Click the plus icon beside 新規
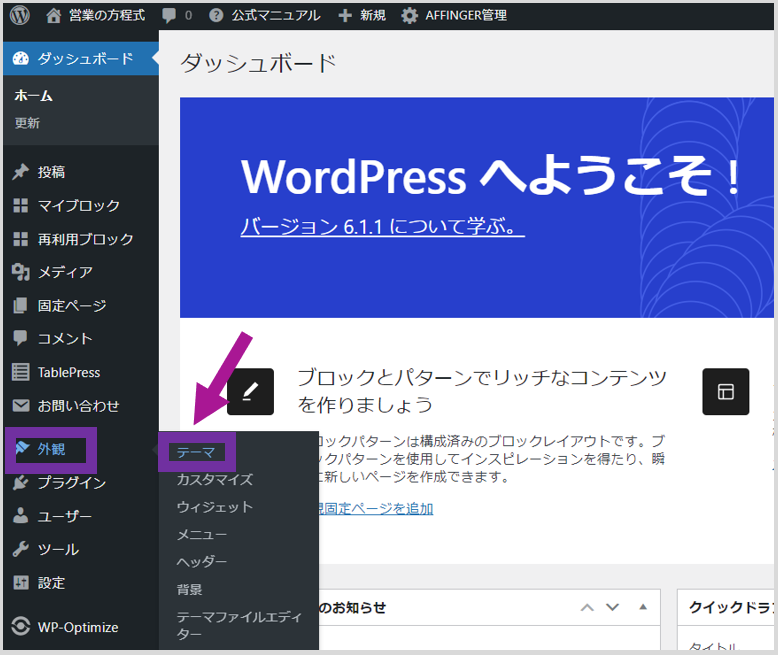The height and width of the screenshot is (655, 778). pyautogui.click(x=345, y=16)
